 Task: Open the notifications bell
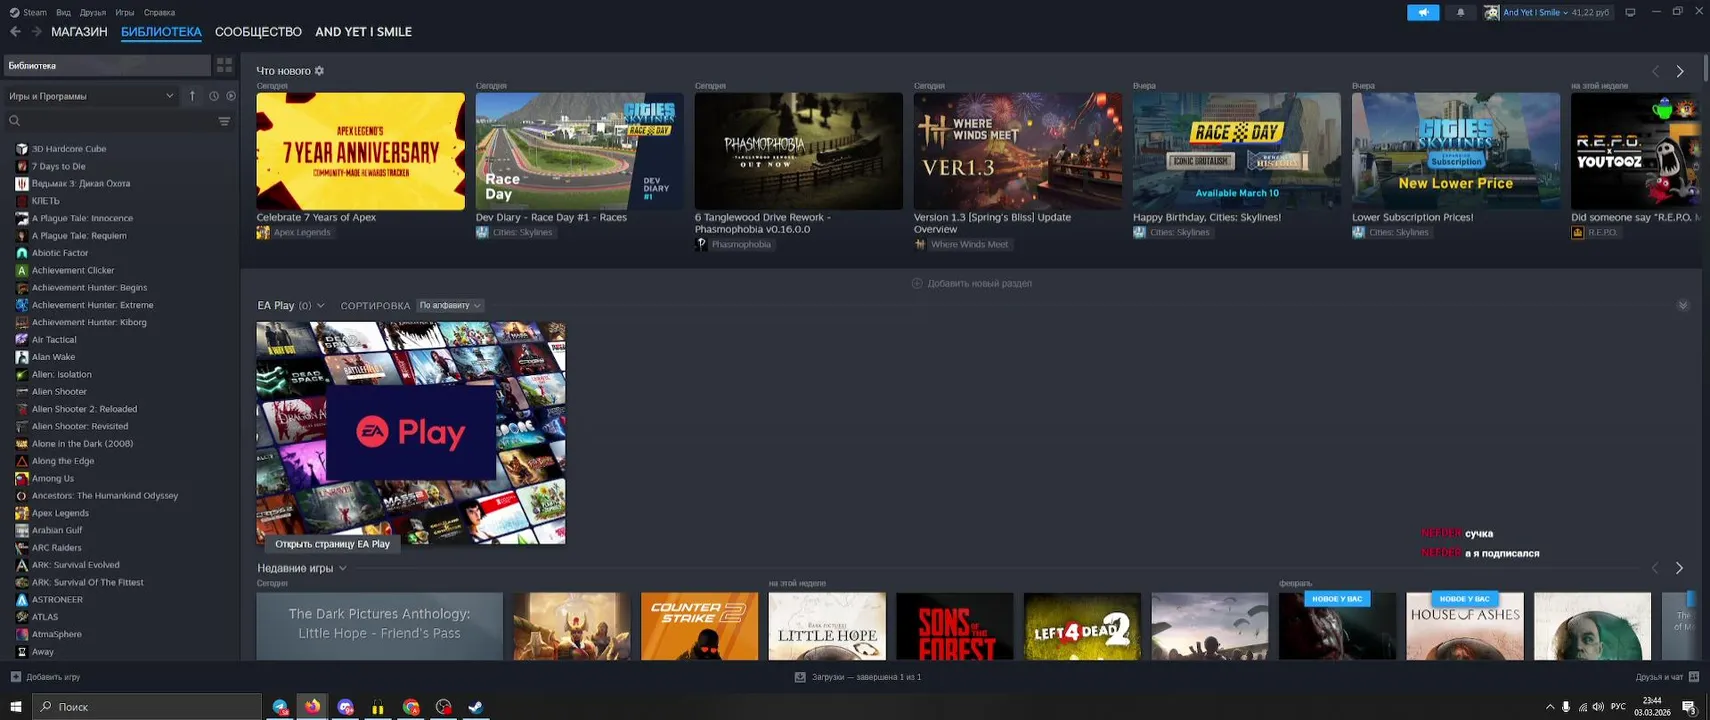1460,12
